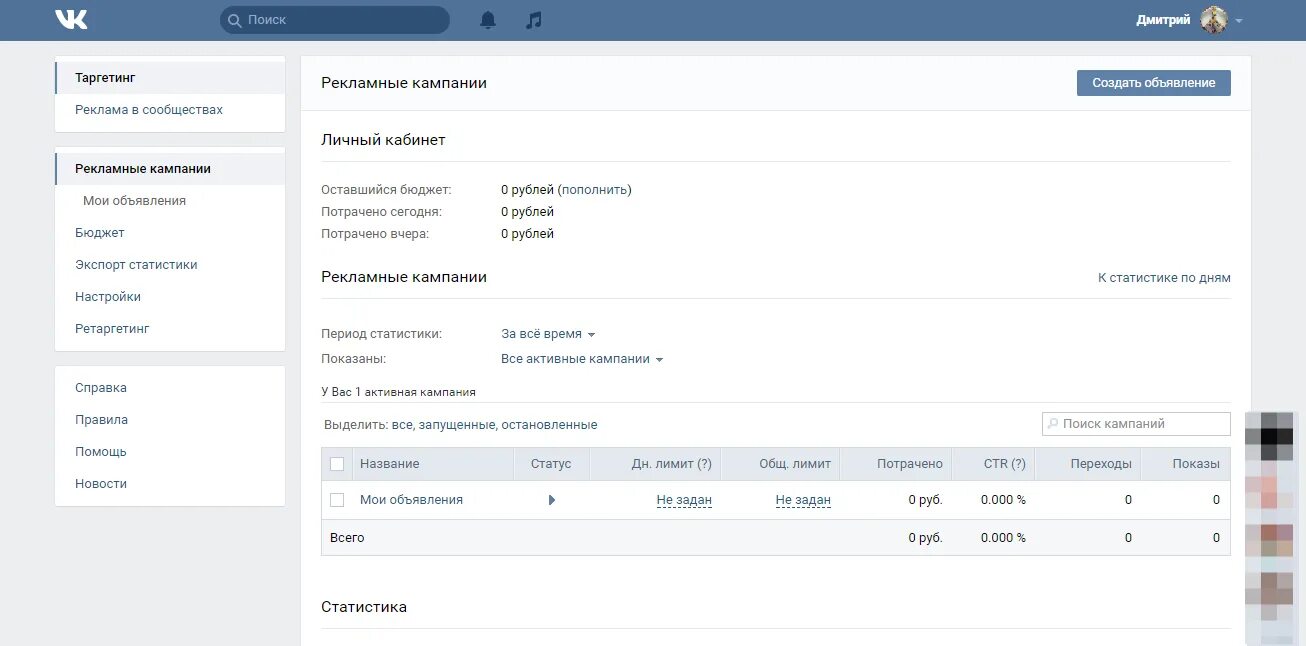Select все campaigns link

[402, 425]
